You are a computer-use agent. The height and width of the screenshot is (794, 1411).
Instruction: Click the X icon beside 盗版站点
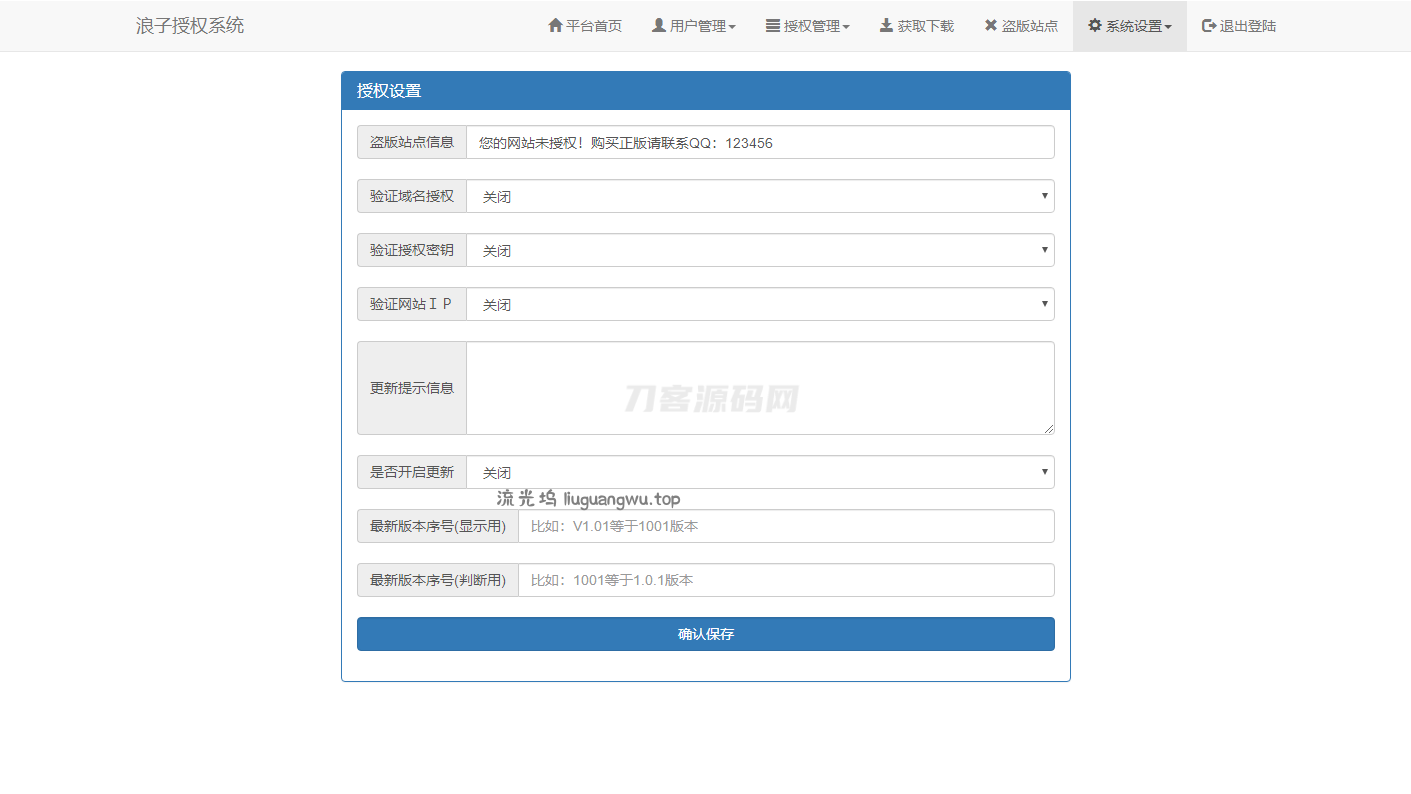(991, 26)
